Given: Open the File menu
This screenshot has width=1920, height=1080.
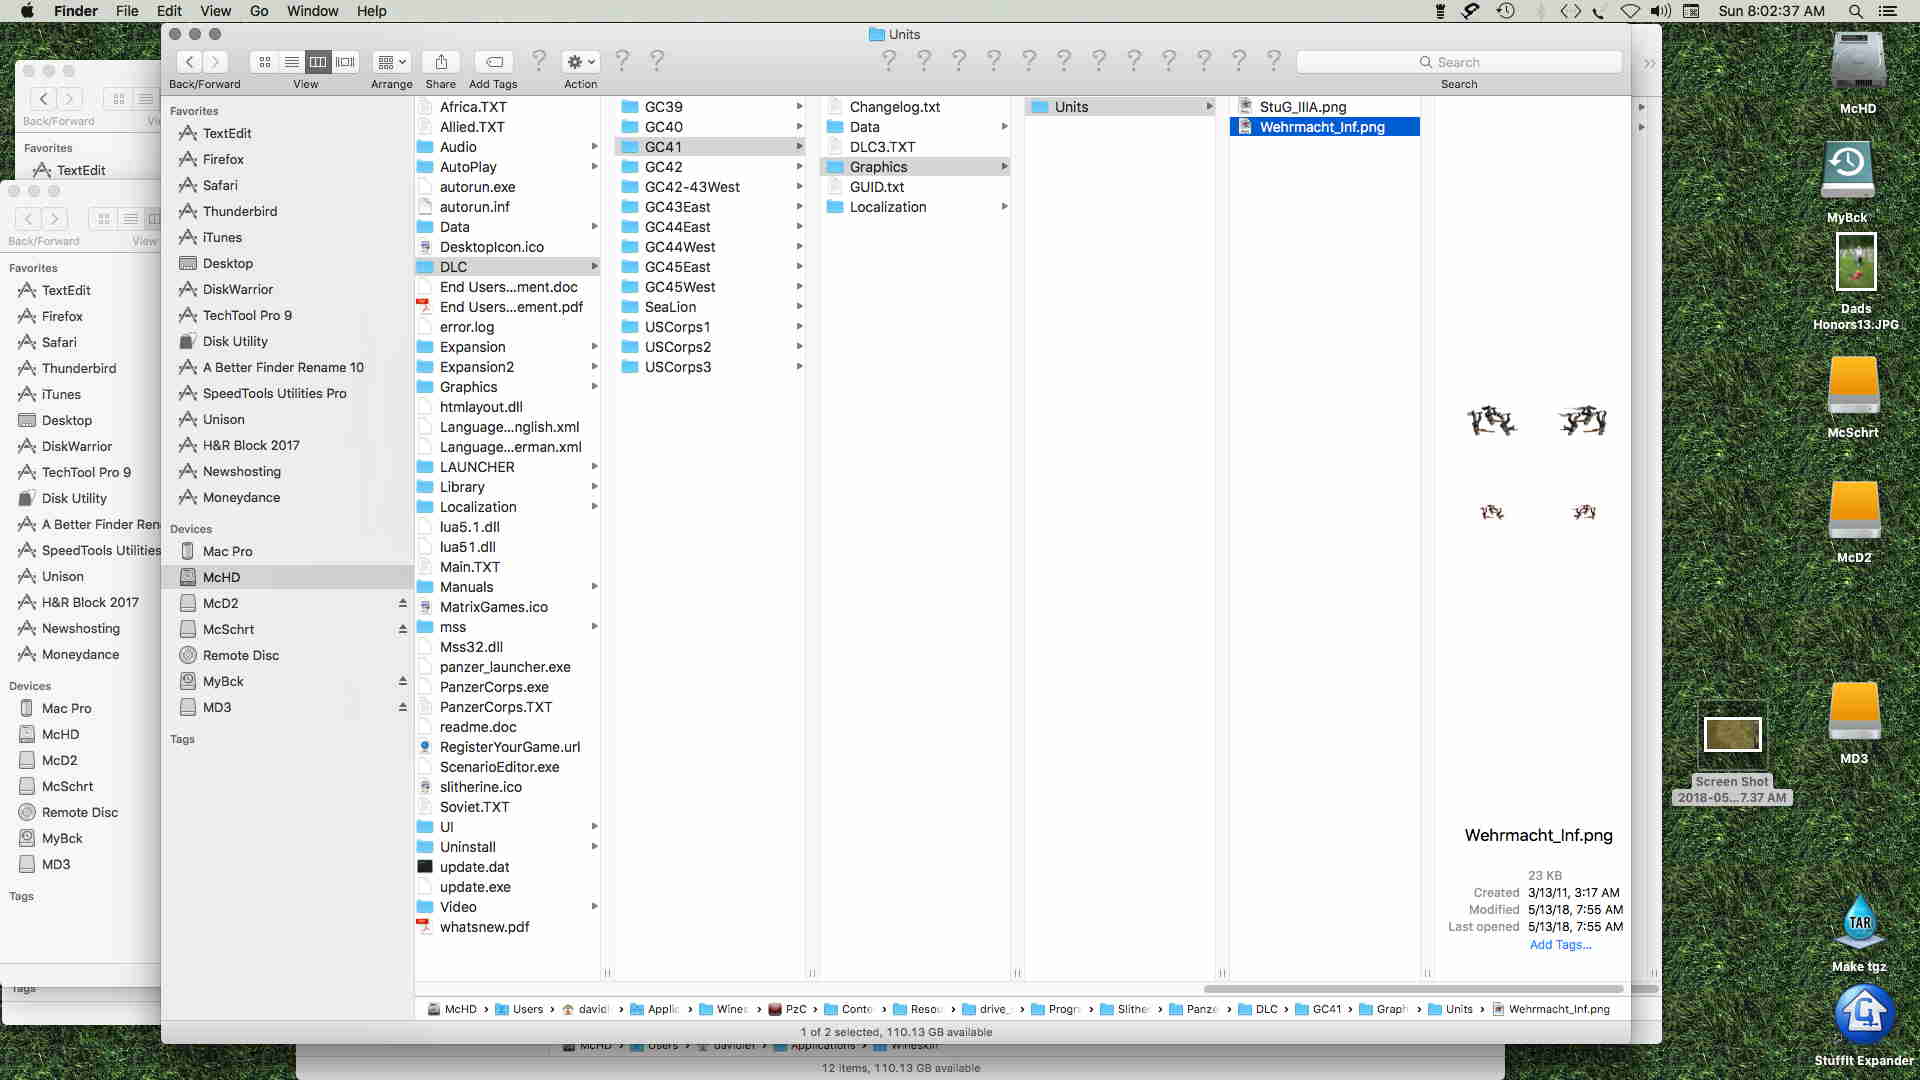Looking at the screenshot, I should click(x=127, y=11).
